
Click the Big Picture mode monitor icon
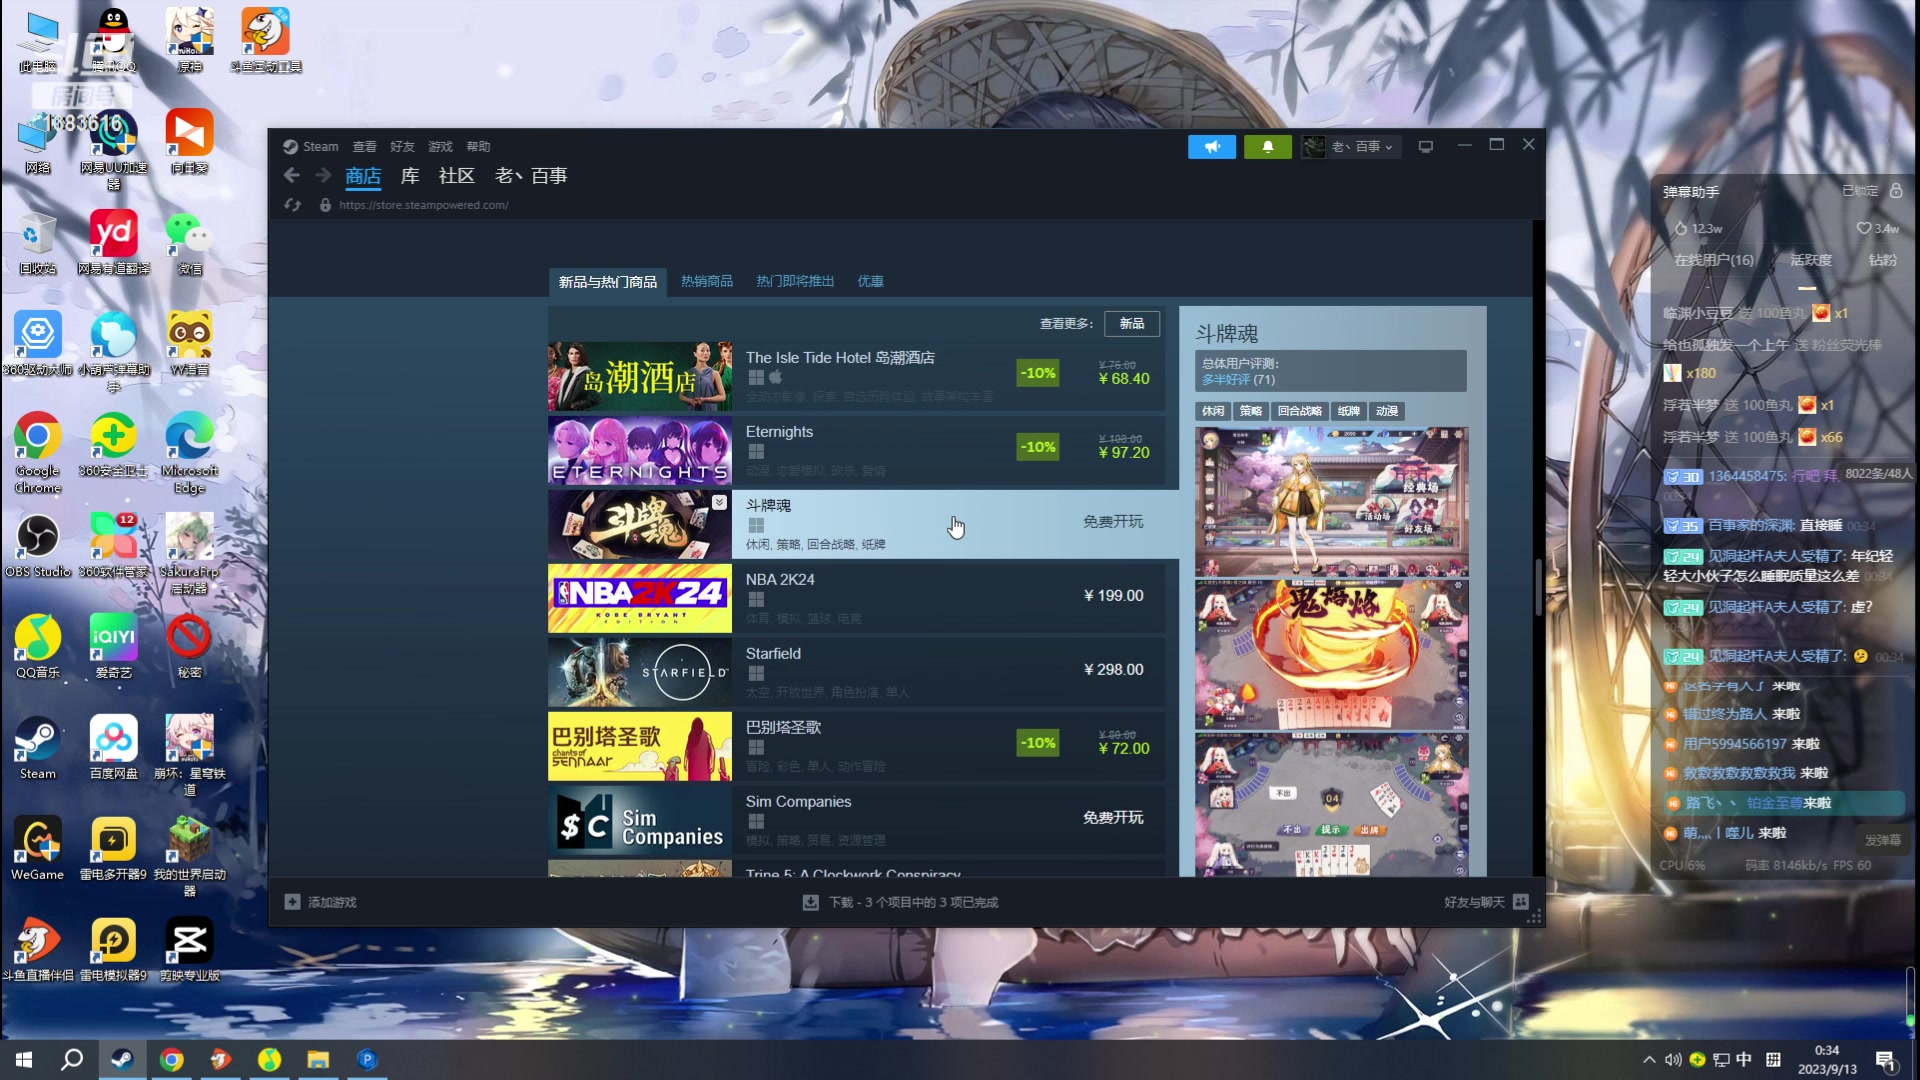tap(1426, 147)
